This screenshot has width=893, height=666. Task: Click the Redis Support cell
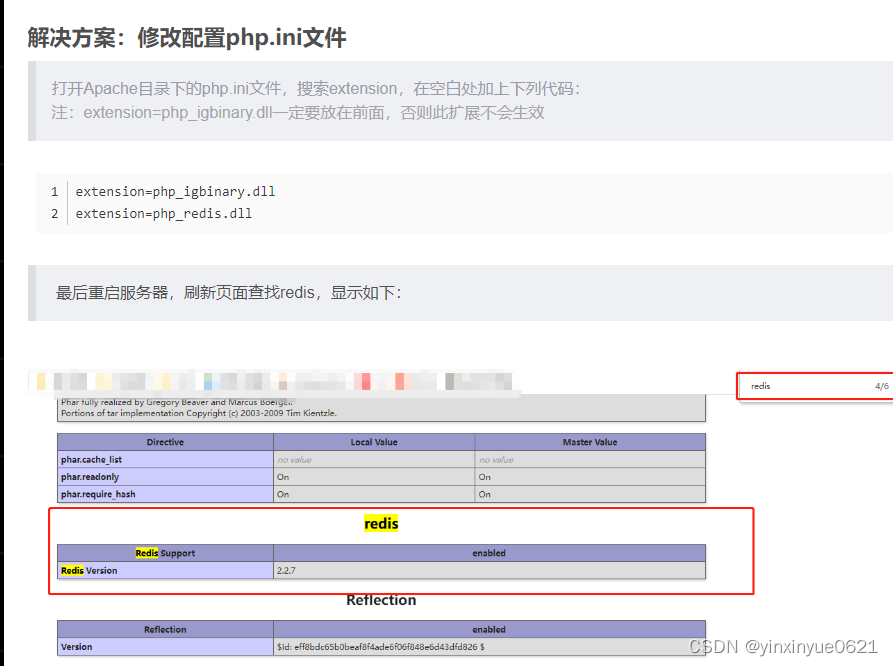click(x=165, y=553)
